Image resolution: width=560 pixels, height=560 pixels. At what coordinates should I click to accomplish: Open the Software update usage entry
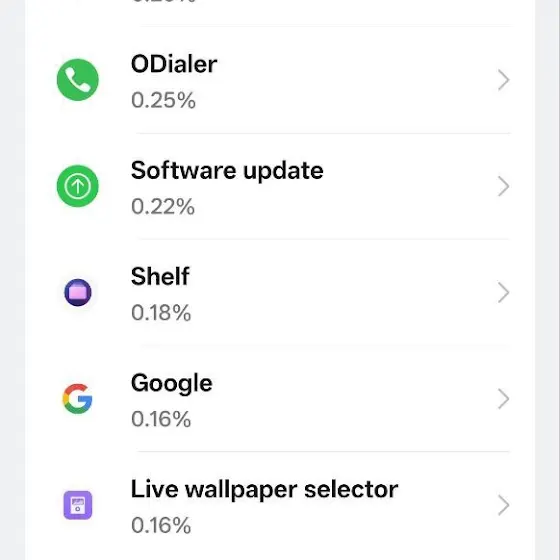[280, 186]
